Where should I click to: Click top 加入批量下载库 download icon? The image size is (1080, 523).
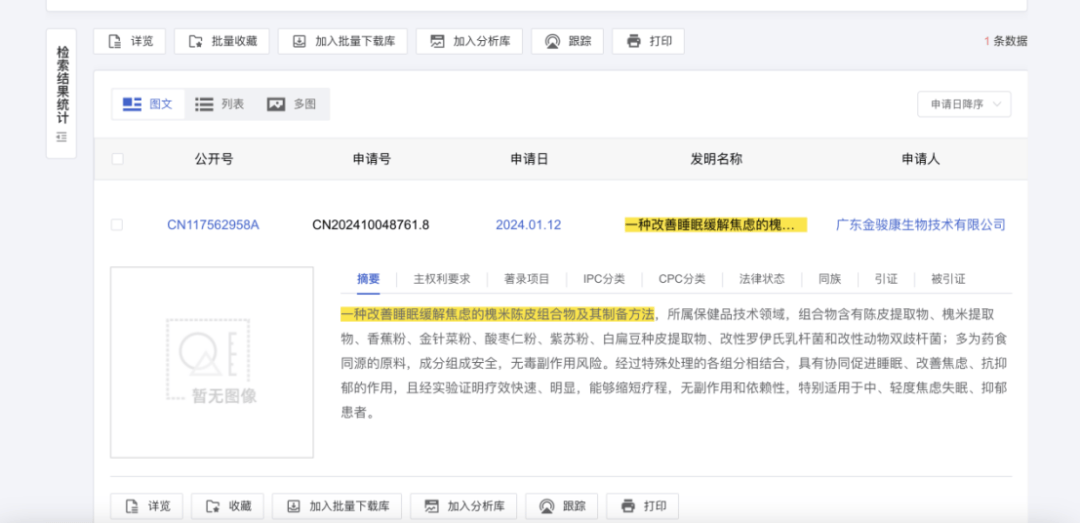click(299, 41)
